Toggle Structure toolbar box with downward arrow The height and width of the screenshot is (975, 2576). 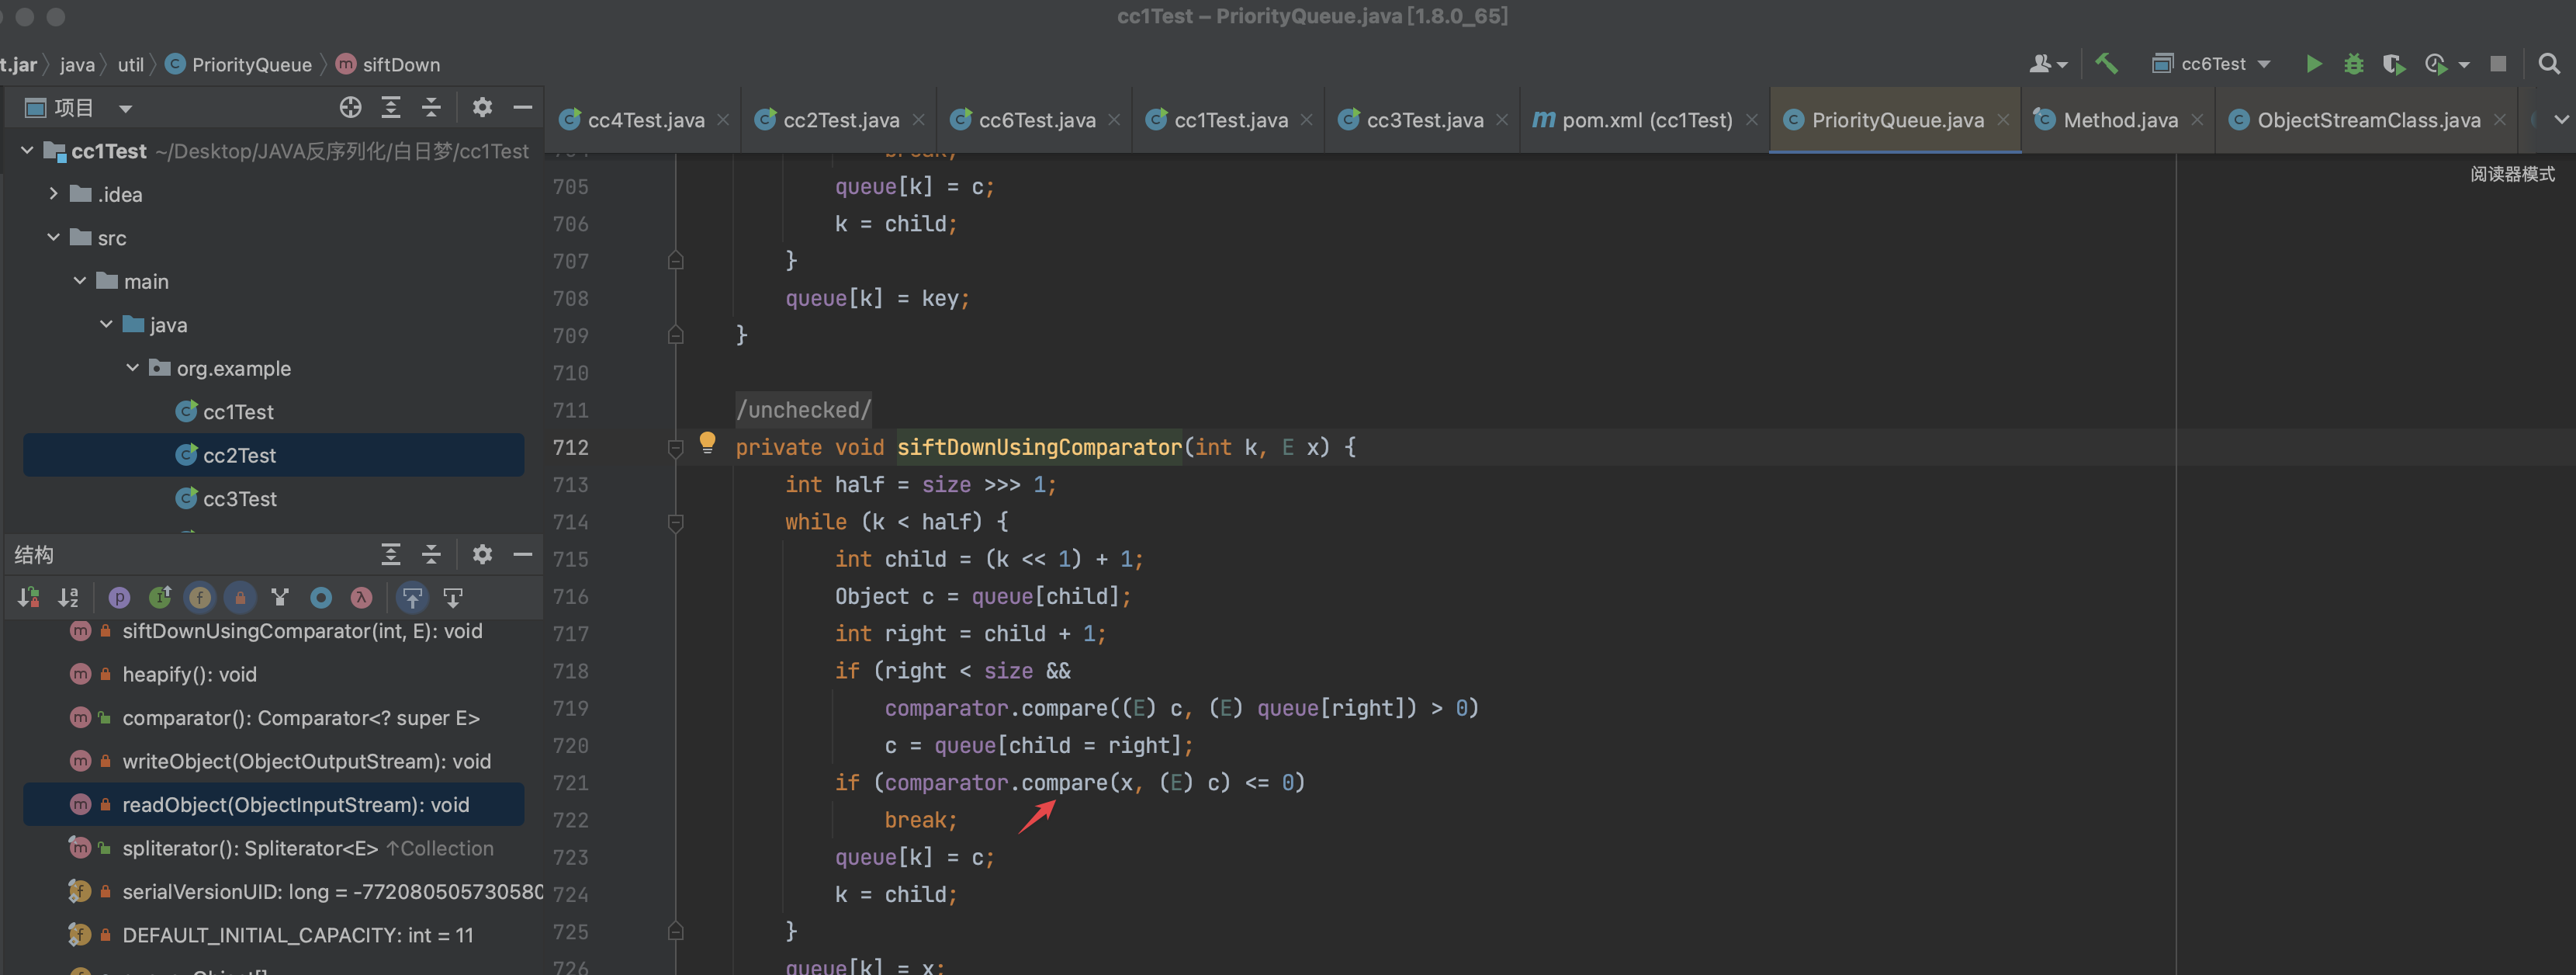(453, 598)
